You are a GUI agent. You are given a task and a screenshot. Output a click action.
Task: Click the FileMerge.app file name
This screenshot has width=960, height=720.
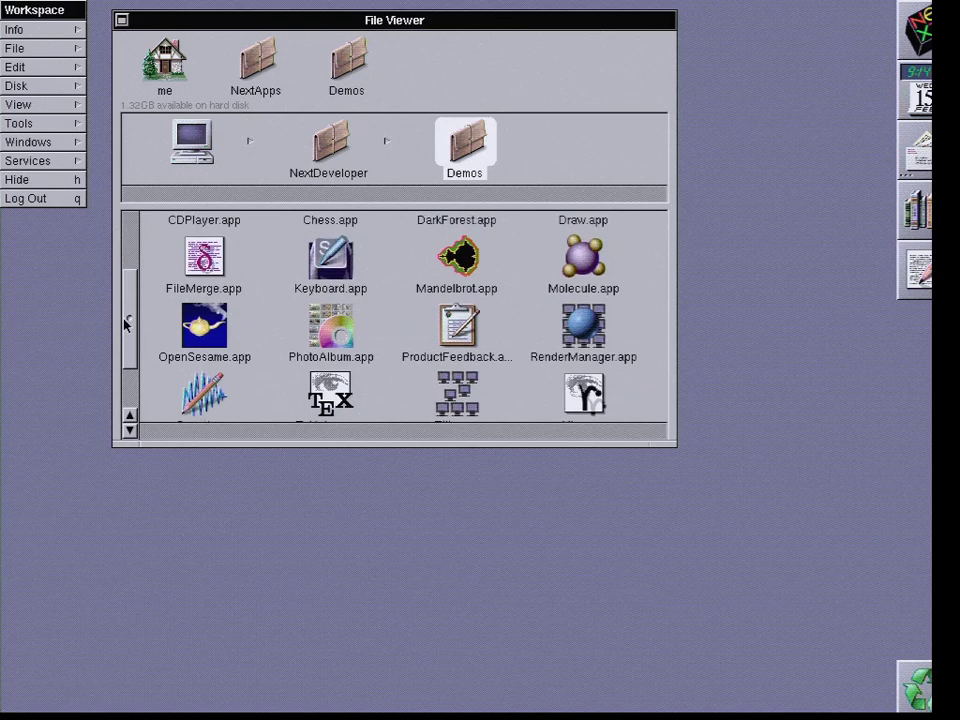204,288
